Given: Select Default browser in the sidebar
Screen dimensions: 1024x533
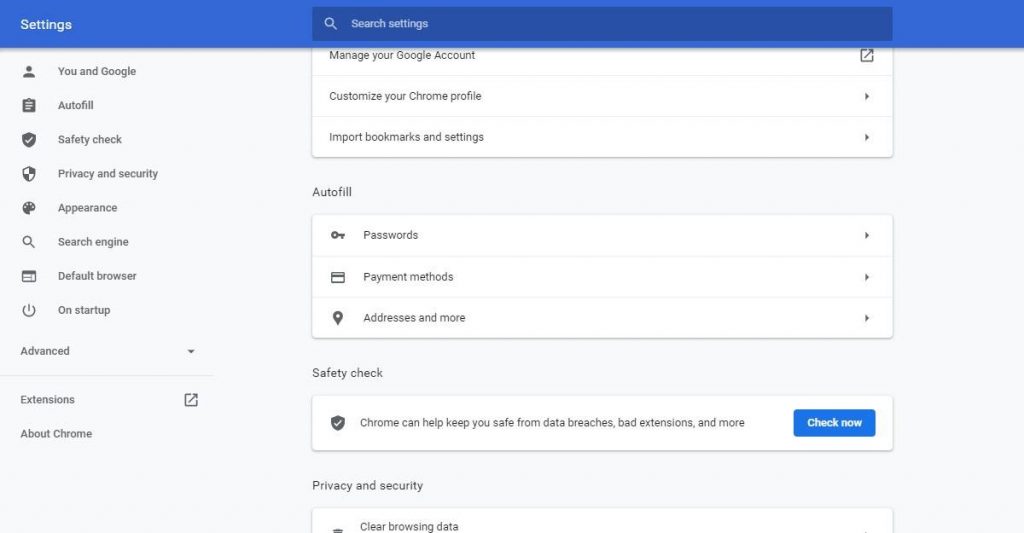Looking at the screenshot, I should (97, 276).
